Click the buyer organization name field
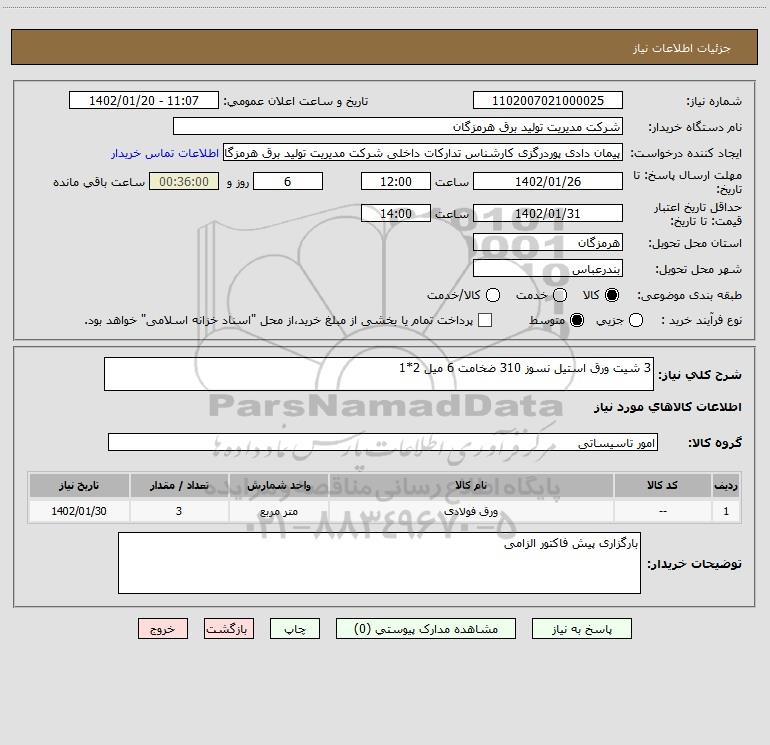Viewport: 770px width, 745px height. 398,127
